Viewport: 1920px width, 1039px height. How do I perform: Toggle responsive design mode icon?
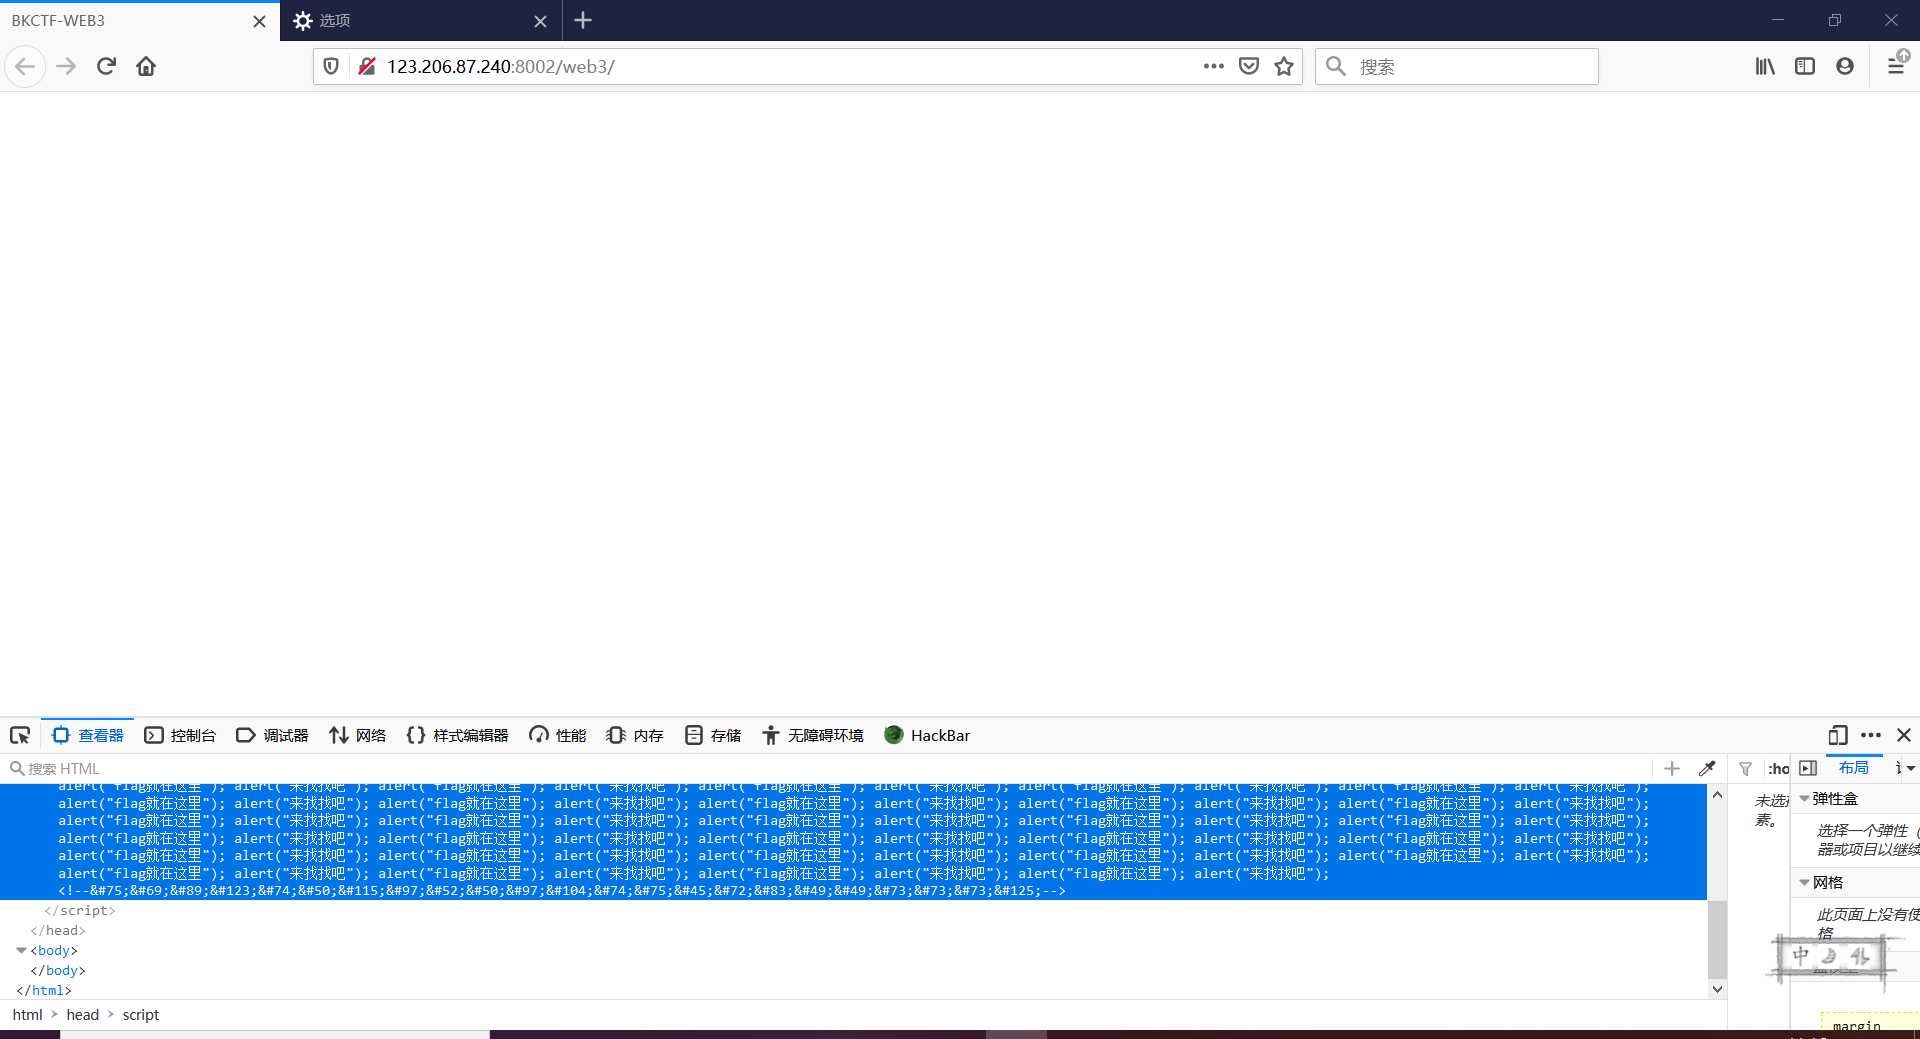(1837, 735)
